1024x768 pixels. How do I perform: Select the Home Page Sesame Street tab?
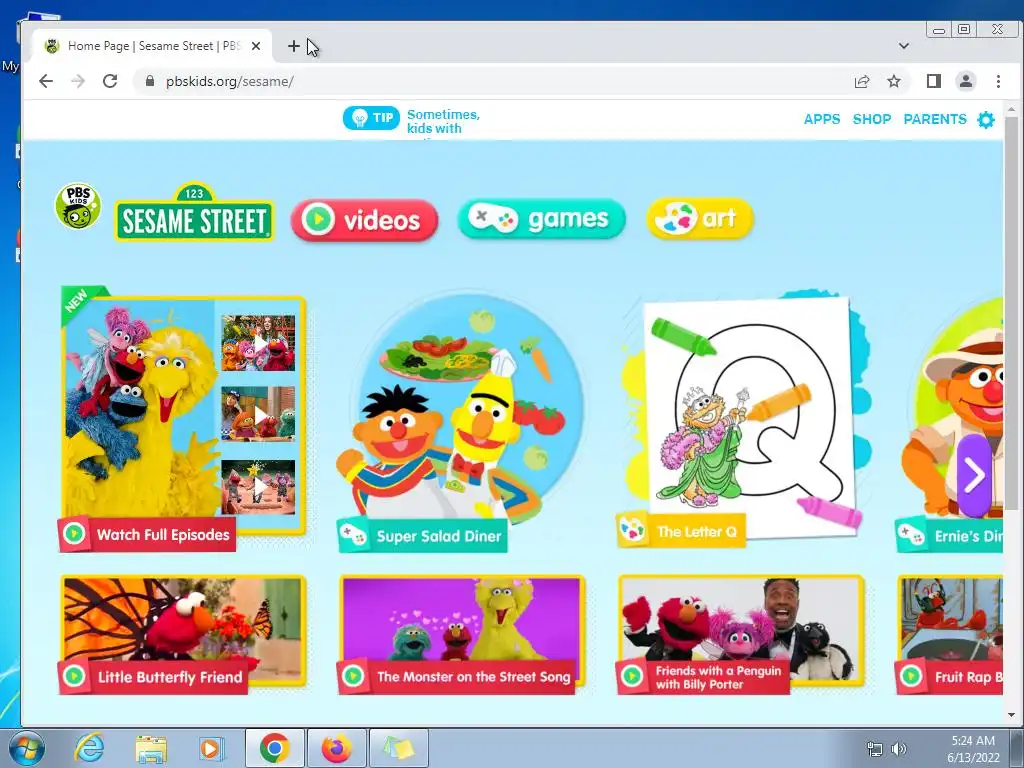152,46
